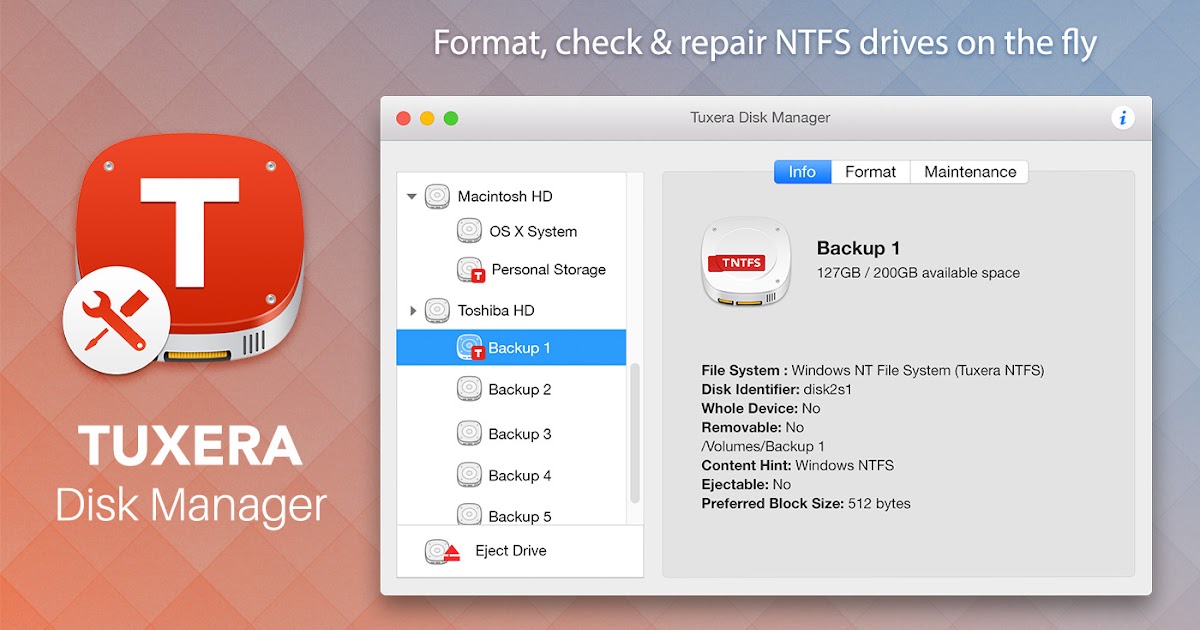
Task: Click the Eject Drive icon
Action: coord(441,551)
